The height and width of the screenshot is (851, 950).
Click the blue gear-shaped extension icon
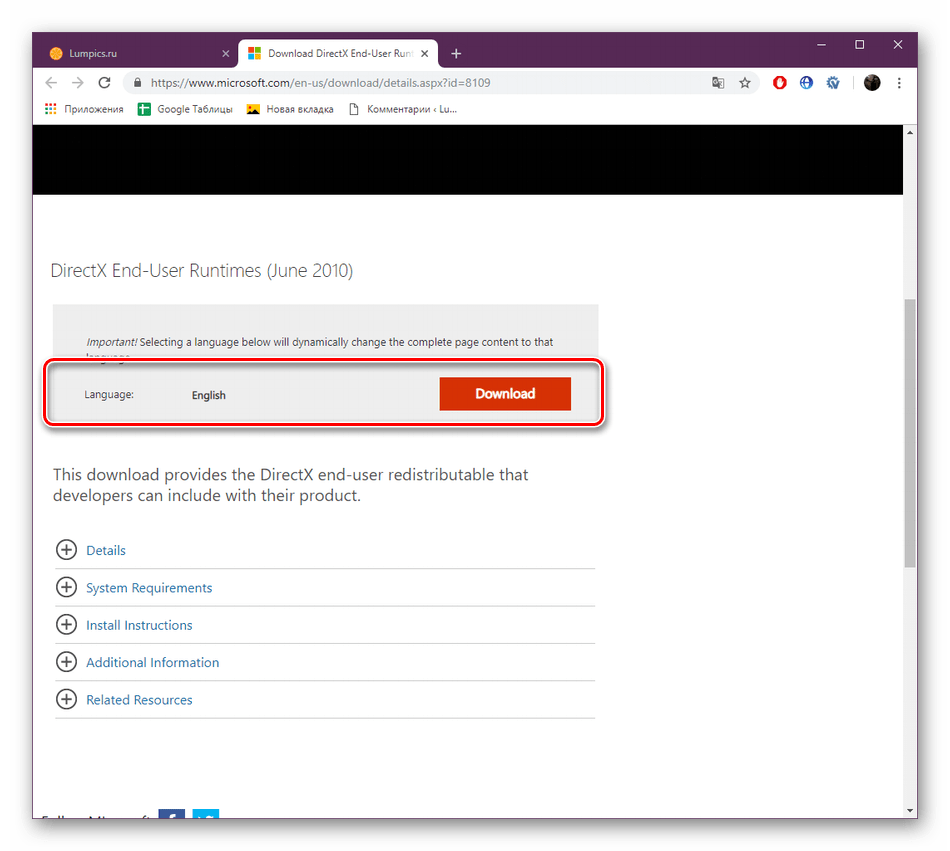coord(833,83)
